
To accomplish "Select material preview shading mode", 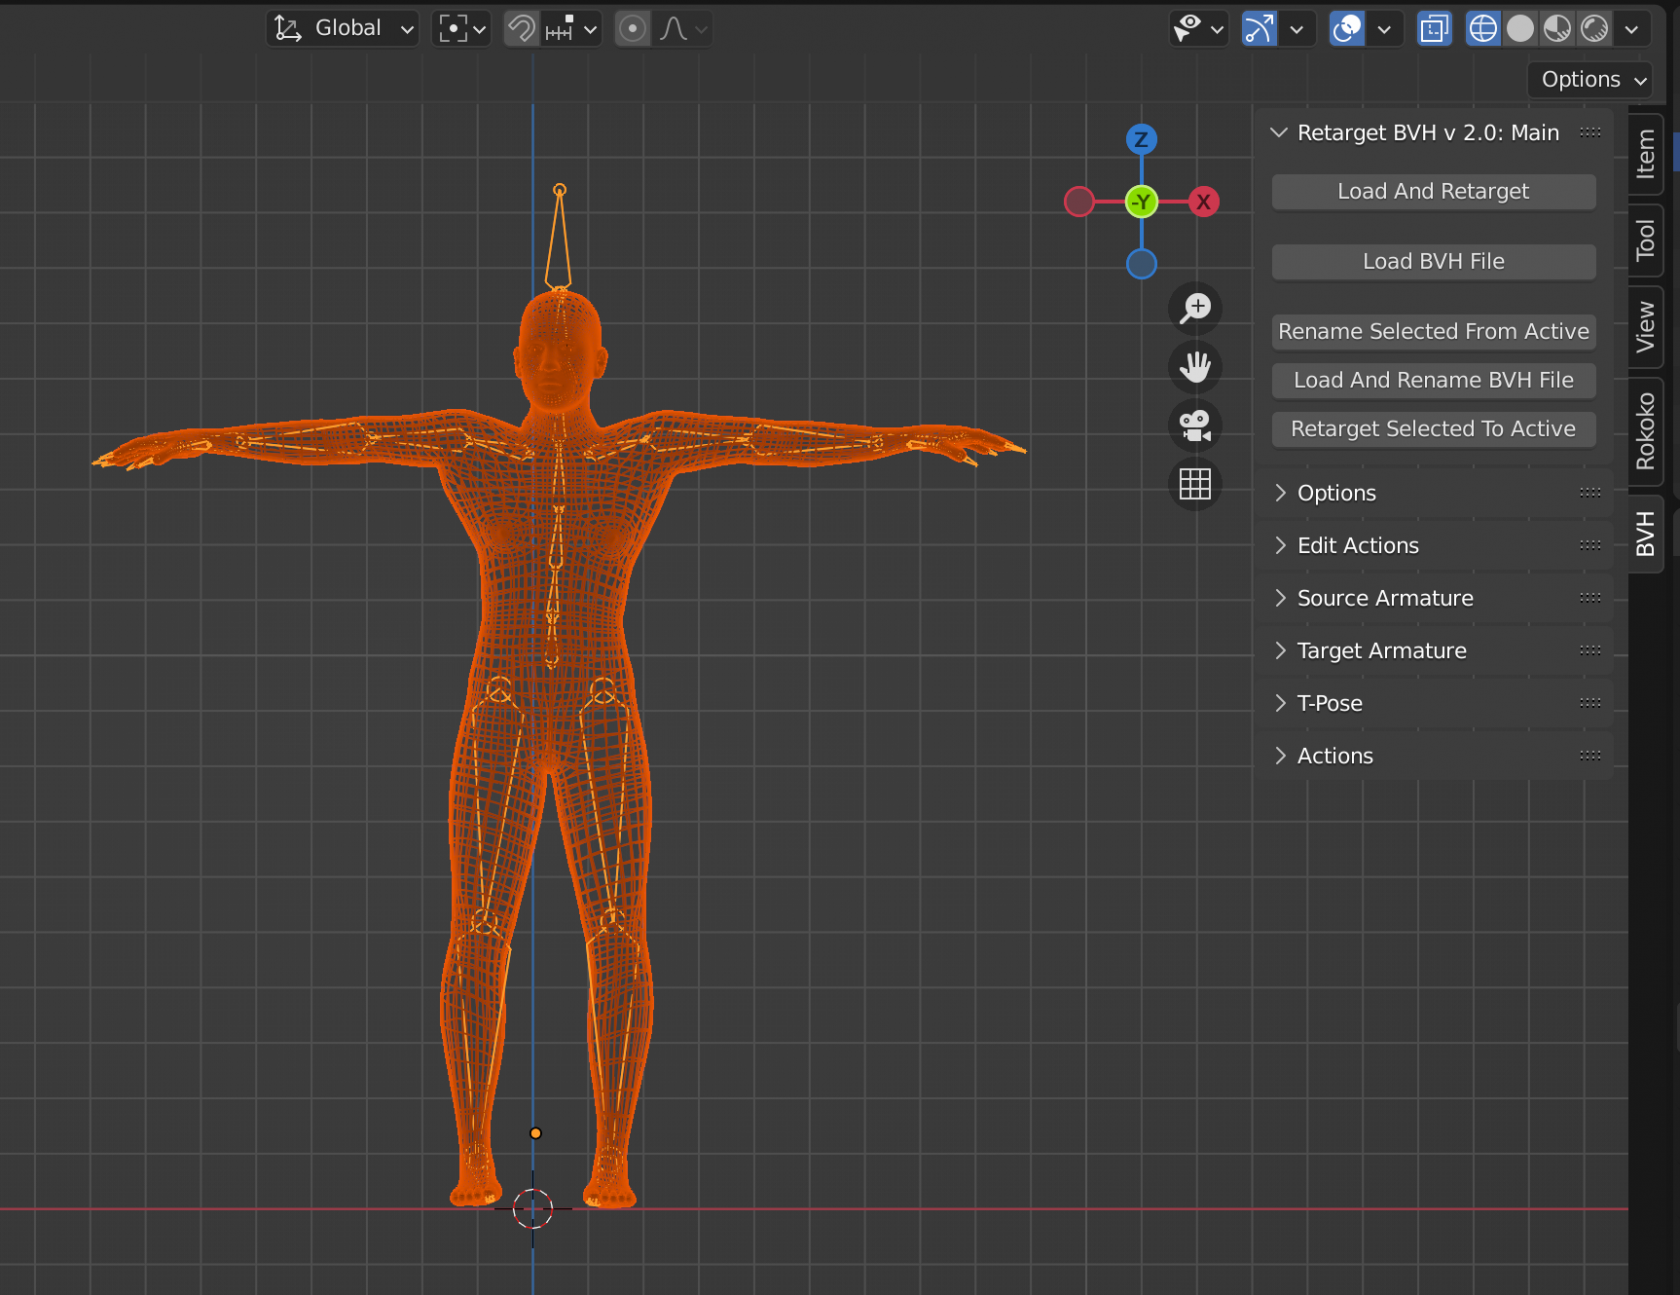I will (1557, 29).
